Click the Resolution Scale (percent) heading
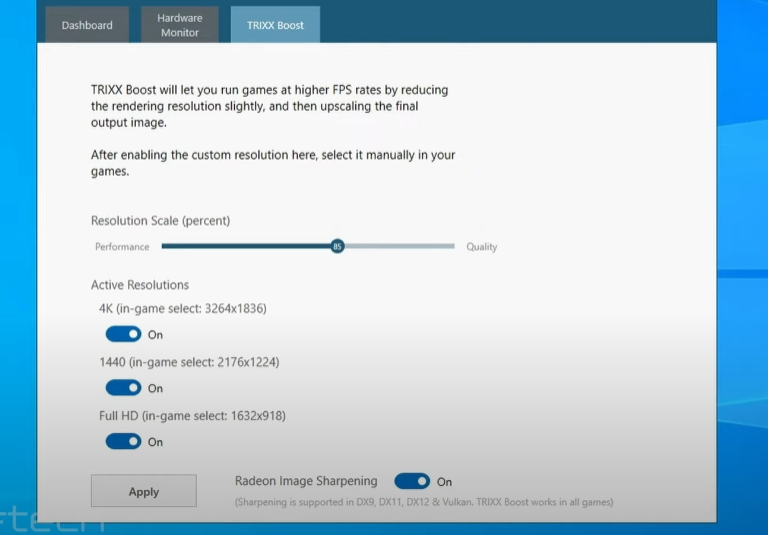 coord(161,221)
